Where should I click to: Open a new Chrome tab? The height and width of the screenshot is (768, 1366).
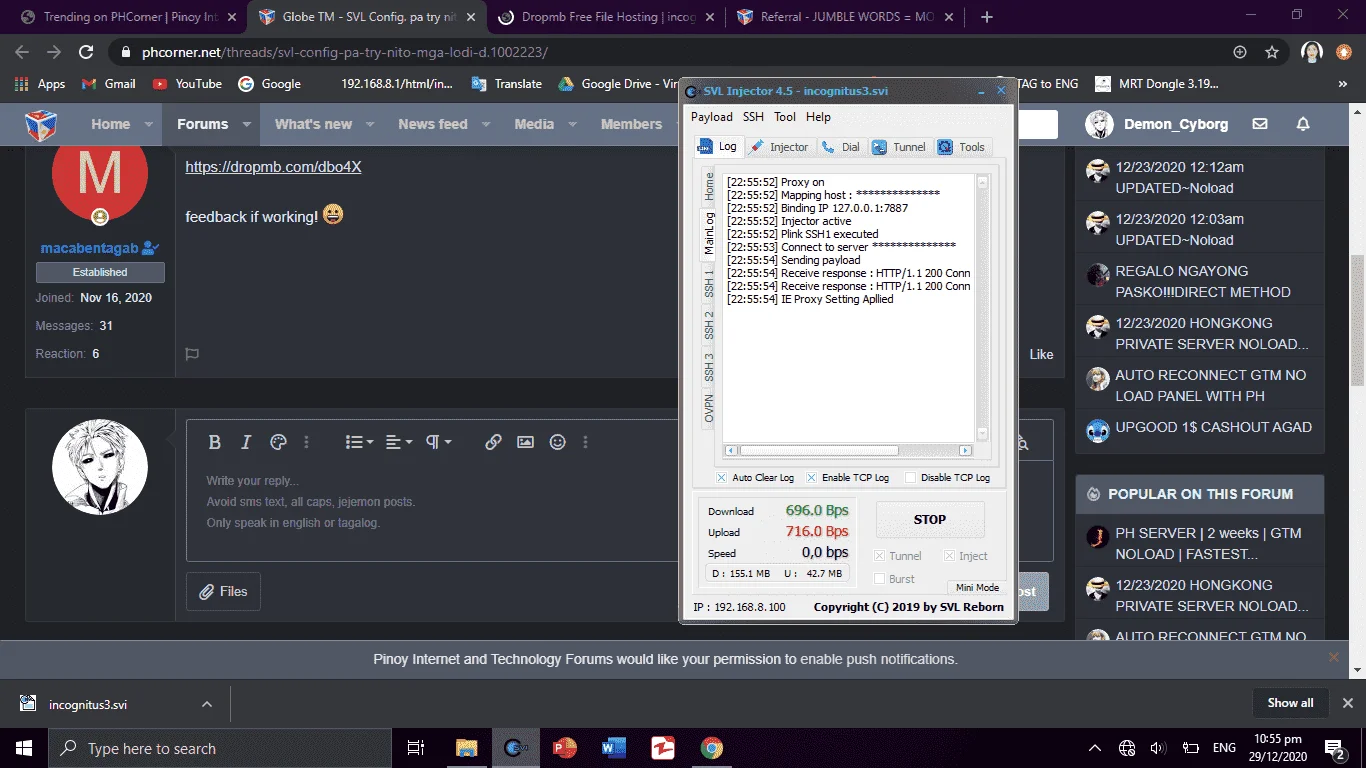click(987, 17)
